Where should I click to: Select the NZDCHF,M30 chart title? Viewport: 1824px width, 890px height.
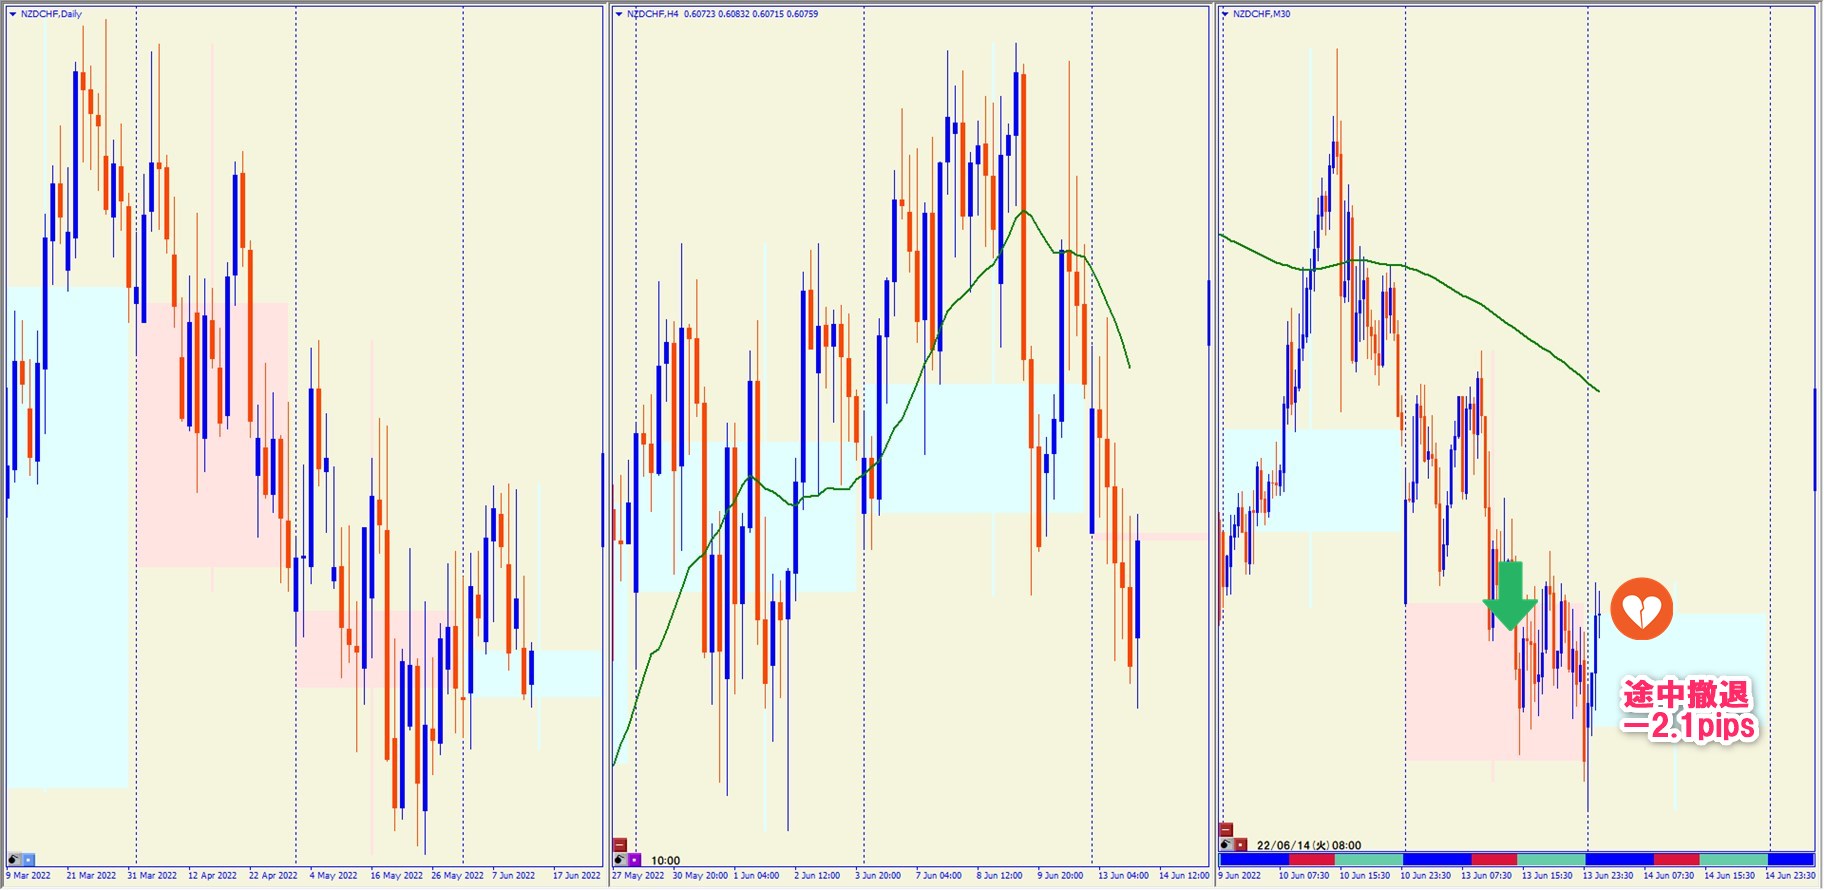[1261, 14]
